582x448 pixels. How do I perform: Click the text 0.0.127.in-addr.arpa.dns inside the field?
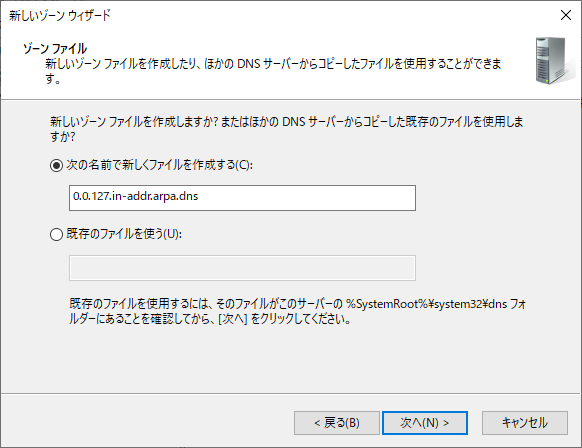click(x=135, y=196)
